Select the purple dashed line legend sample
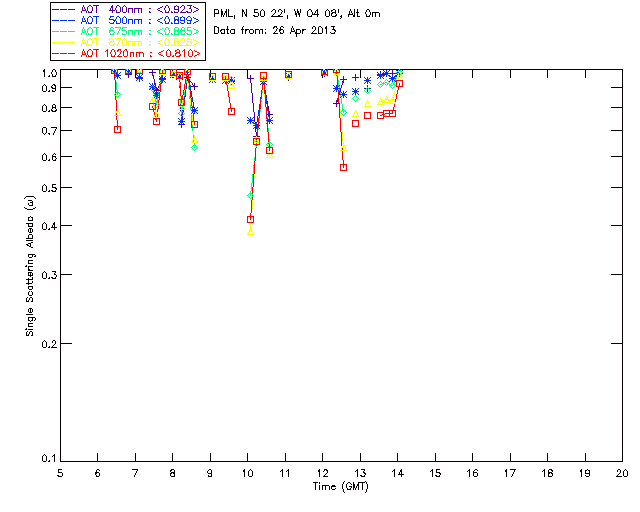Image resolution: width=640 pixels, height=512 pixels. pos(64,9)
